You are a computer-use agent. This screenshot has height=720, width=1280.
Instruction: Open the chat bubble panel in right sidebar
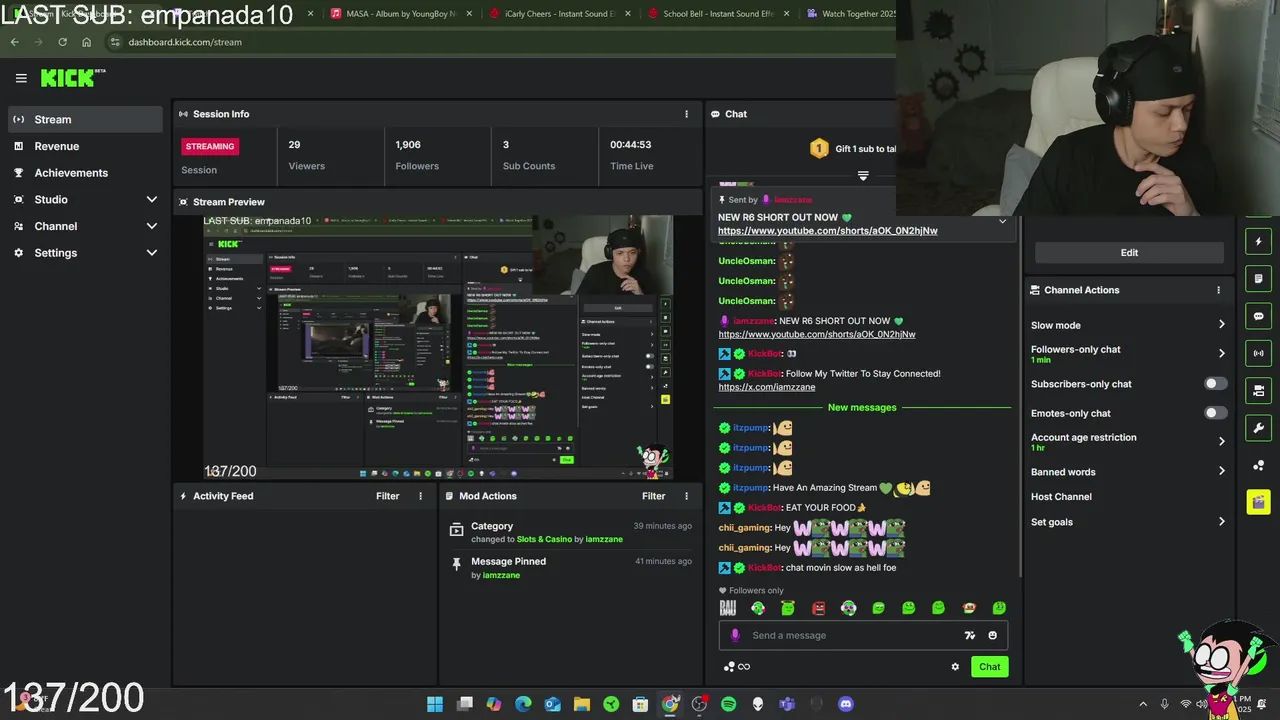tap(1258, 316)
